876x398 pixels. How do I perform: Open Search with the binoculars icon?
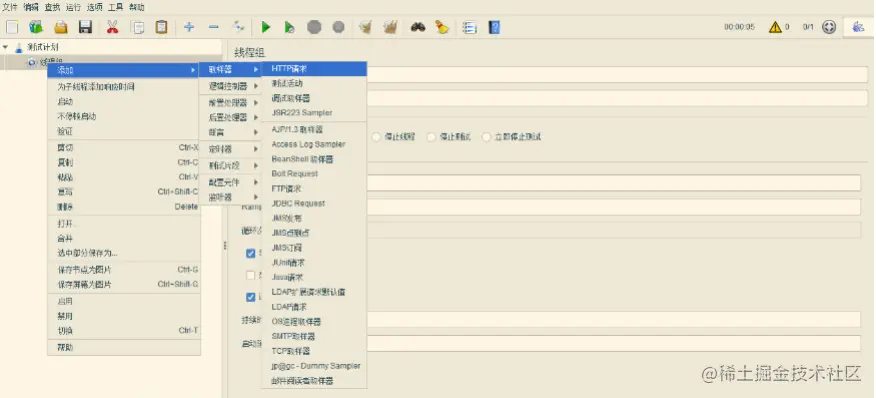point(418,27)
